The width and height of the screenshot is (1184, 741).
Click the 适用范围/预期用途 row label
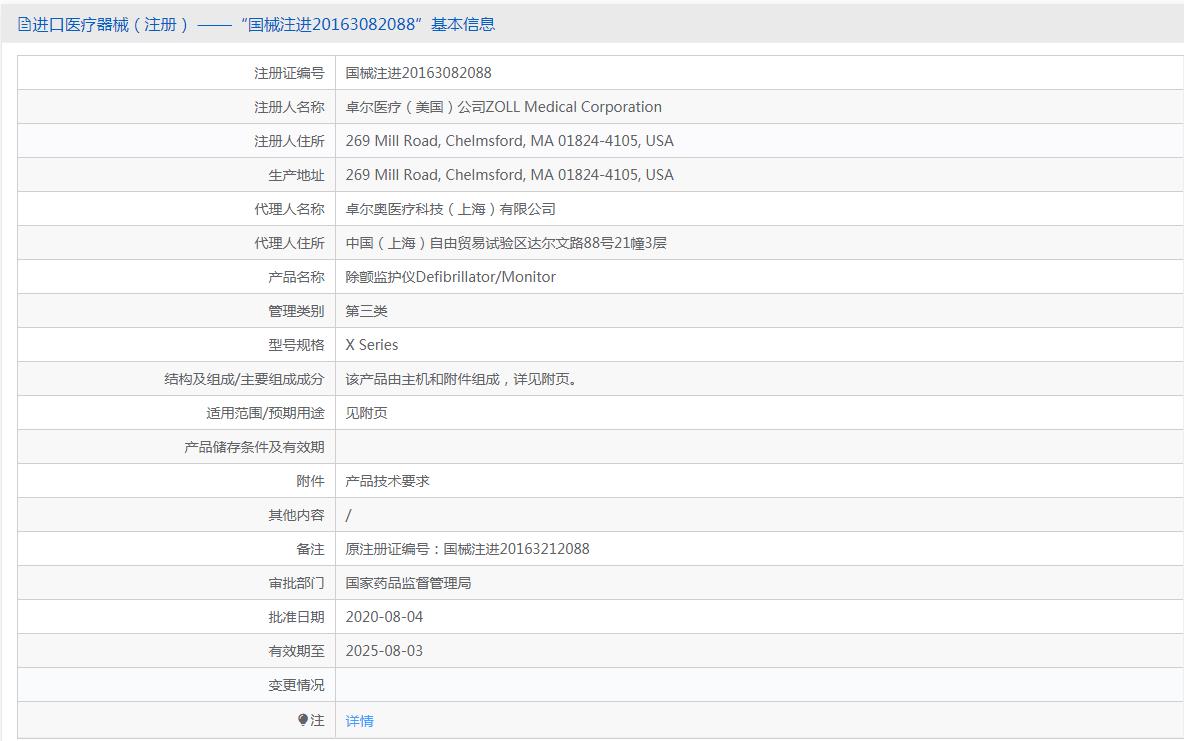pyautogui.click(x=265, y=413)
